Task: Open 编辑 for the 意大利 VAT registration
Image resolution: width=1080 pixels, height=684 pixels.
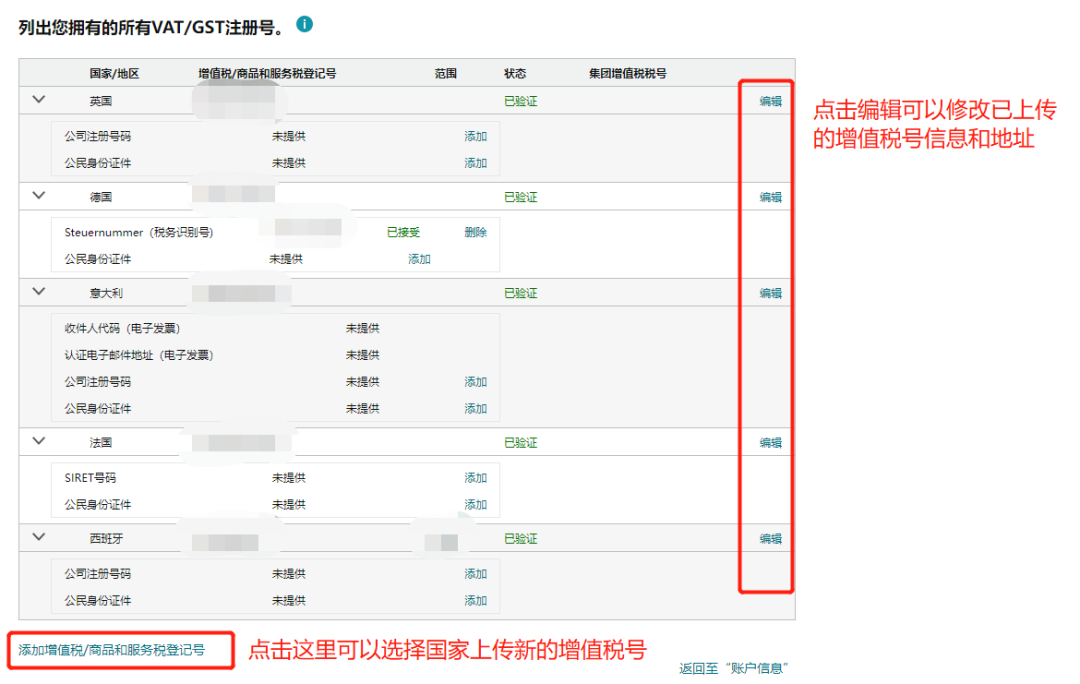Action: (x=767, y=292)
